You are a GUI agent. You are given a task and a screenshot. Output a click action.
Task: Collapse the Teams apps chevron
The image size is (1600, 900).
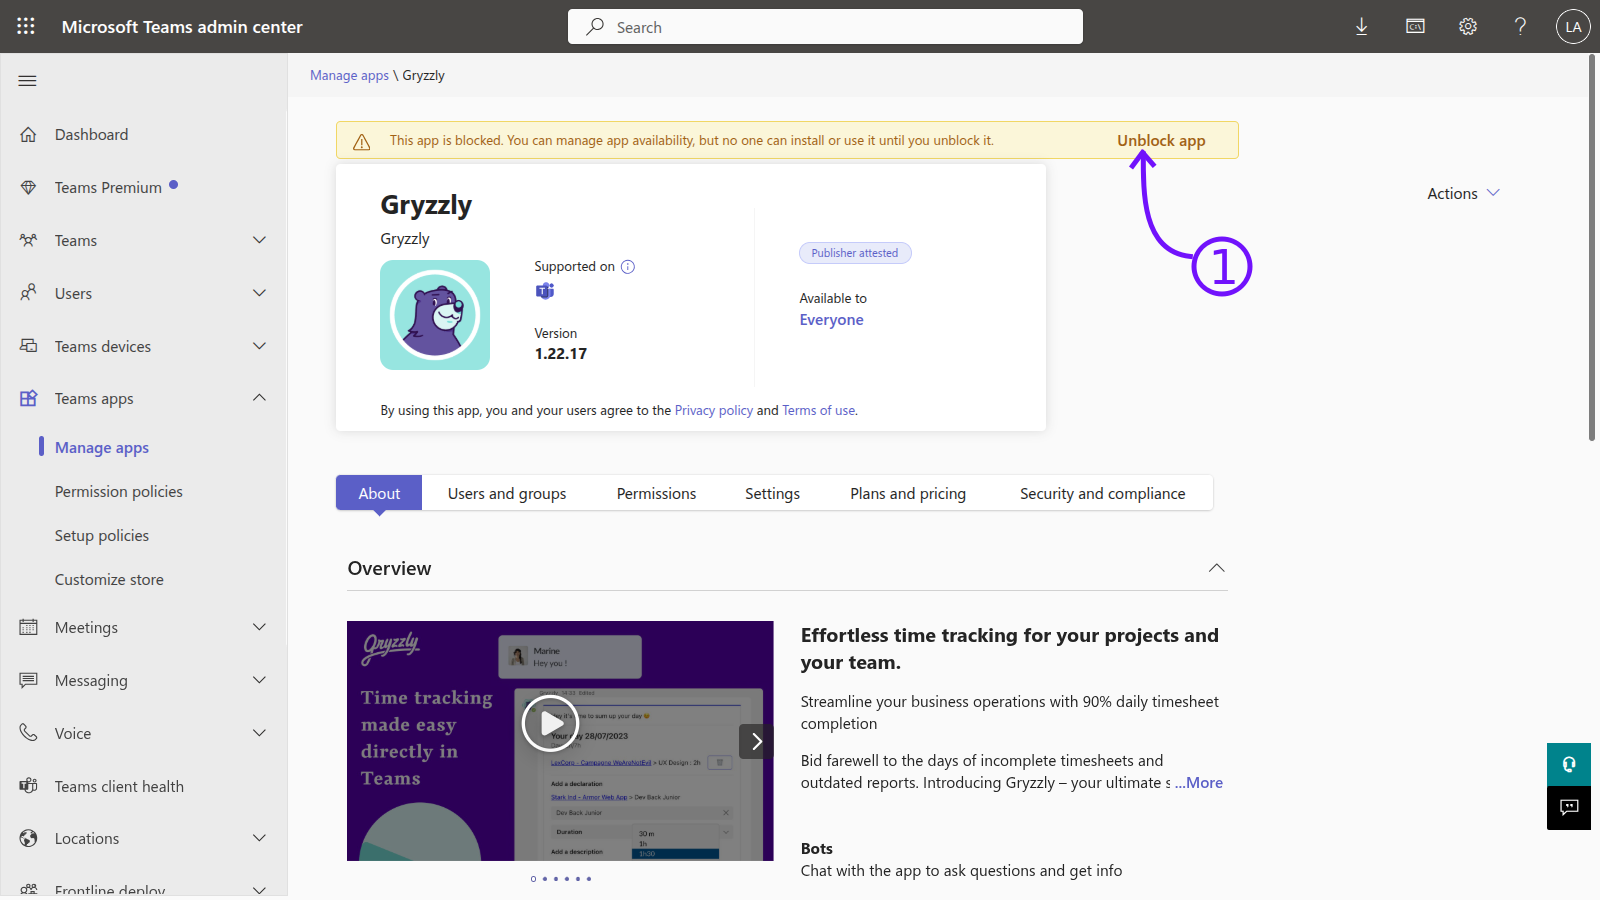coord(259,398)
